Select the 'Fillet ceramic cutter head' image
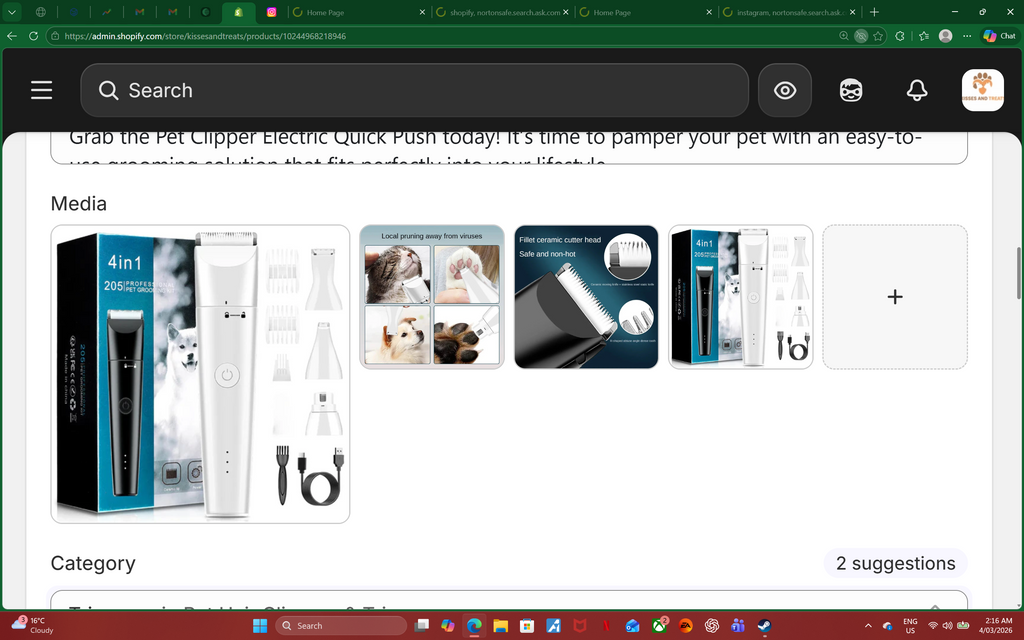 tap(586, 296)
